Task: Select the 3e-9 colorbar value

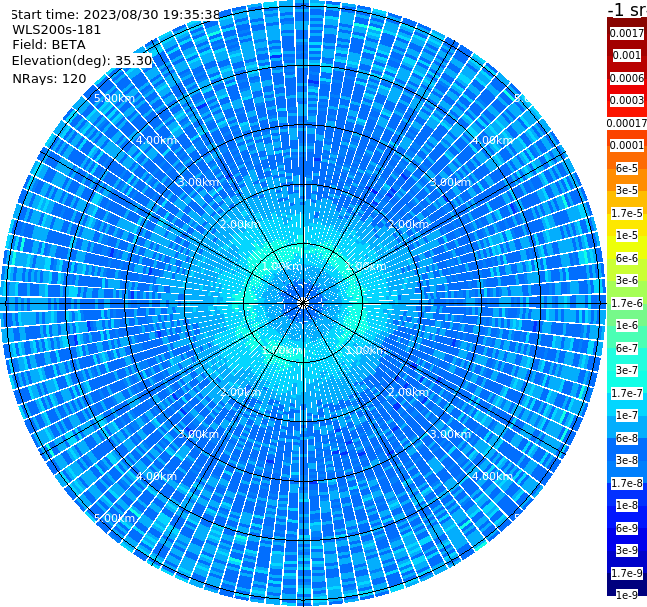Action: pos(627,550)
